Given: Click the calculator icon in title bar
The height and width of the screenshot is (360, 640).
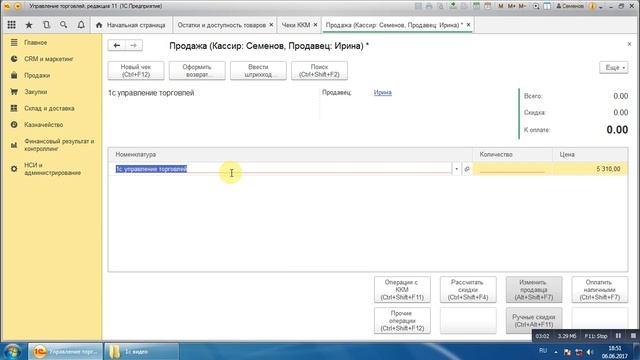Looking at the screenshot, I should 476,6.
